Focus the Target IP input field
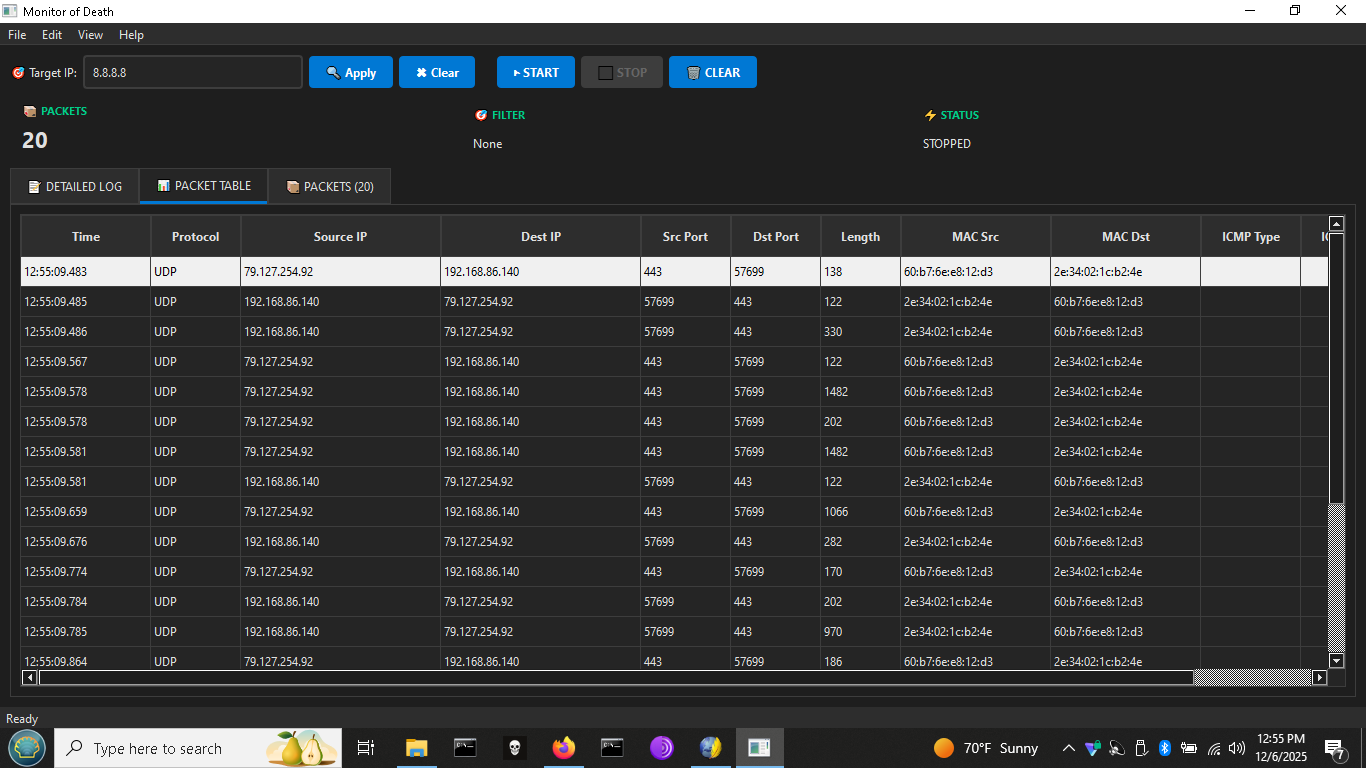This screenshot has width=1366, height=768. 193,72
